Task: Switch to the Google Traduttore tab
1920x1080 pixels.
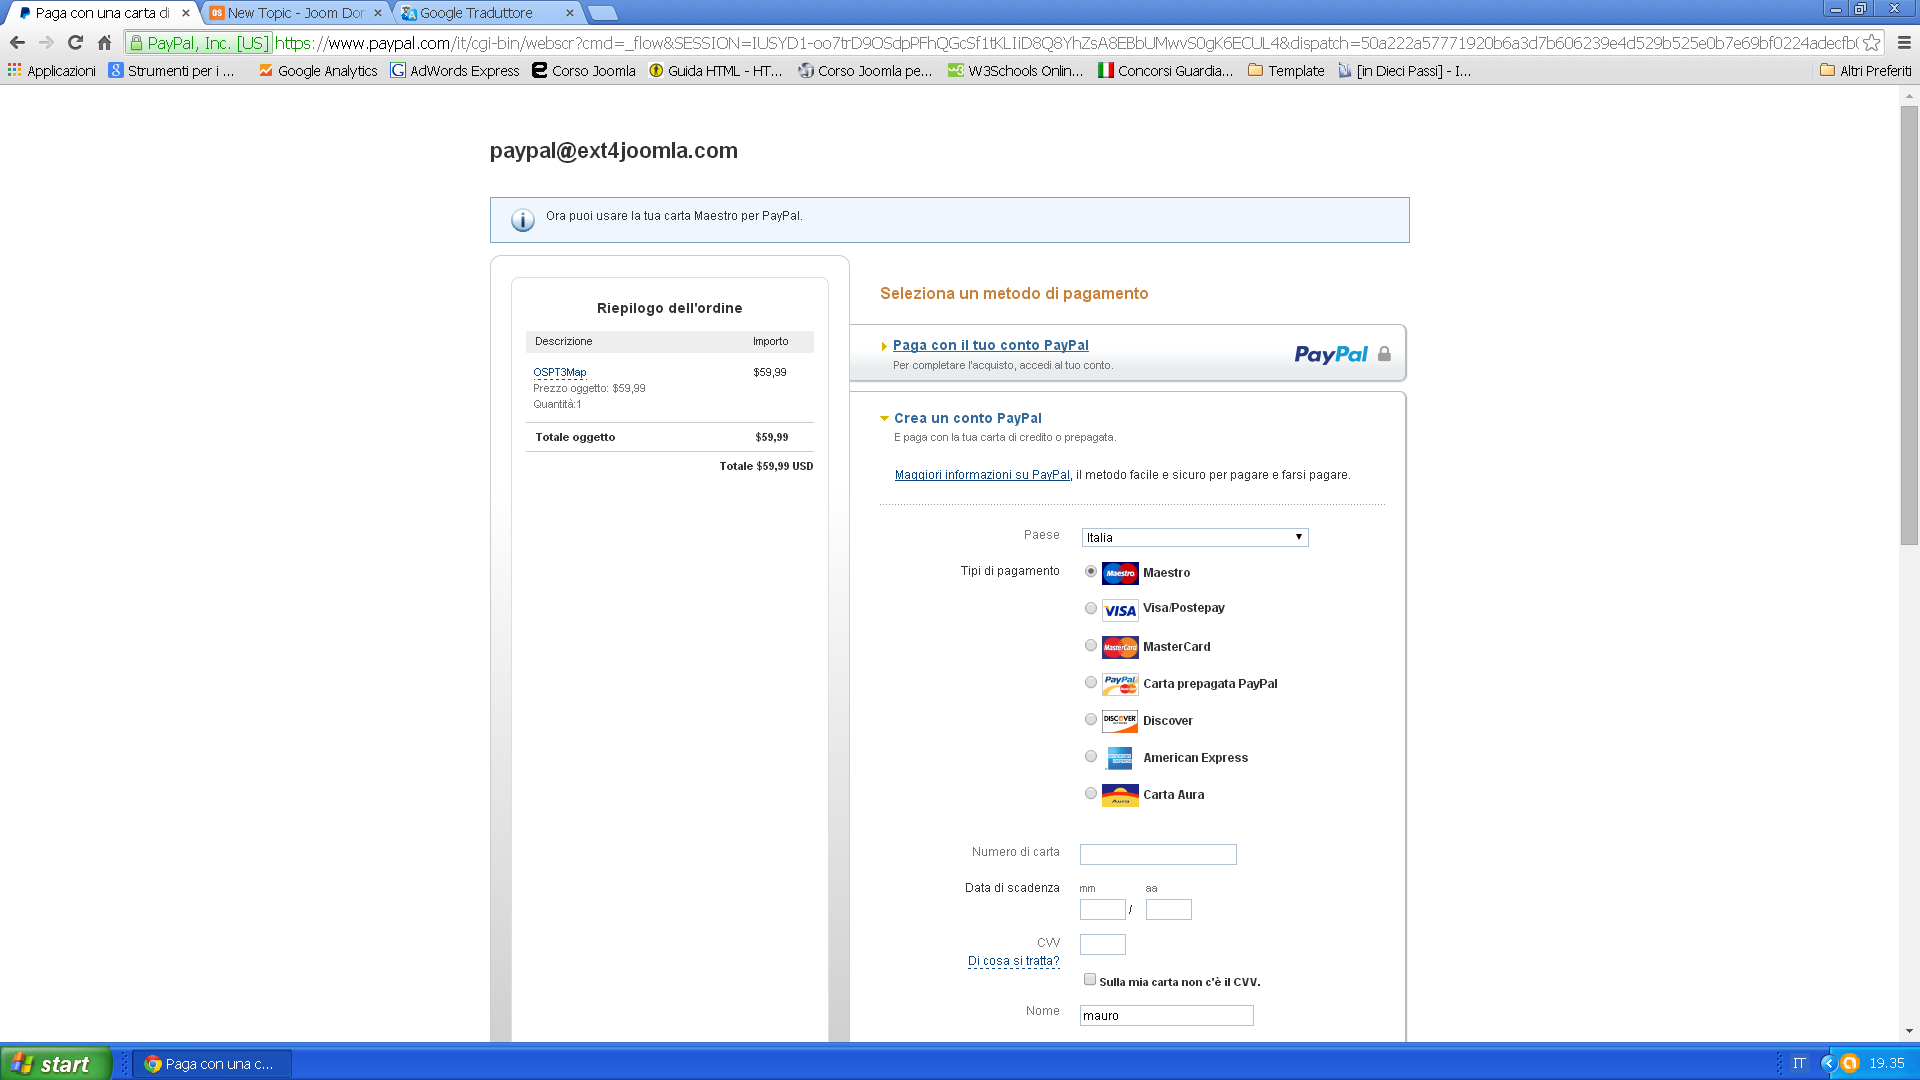Action: 488,13
